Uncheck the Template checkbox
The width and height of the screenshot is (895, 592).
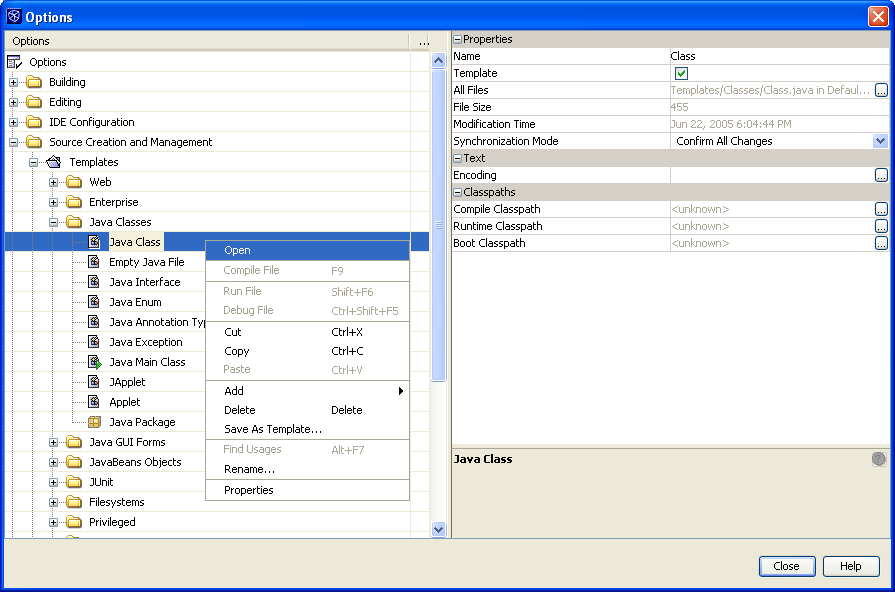(x=681, y=74)
